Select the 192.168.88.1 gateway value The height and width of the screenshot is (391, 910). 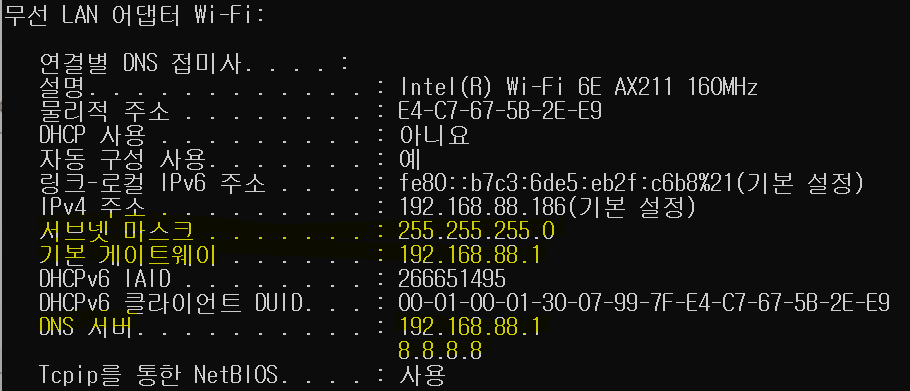pos(470,256)
